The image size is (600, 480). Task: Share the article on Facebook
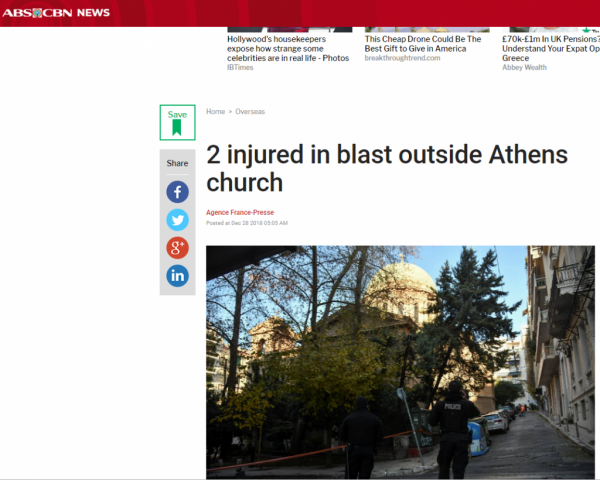click(x=177, y=192)
